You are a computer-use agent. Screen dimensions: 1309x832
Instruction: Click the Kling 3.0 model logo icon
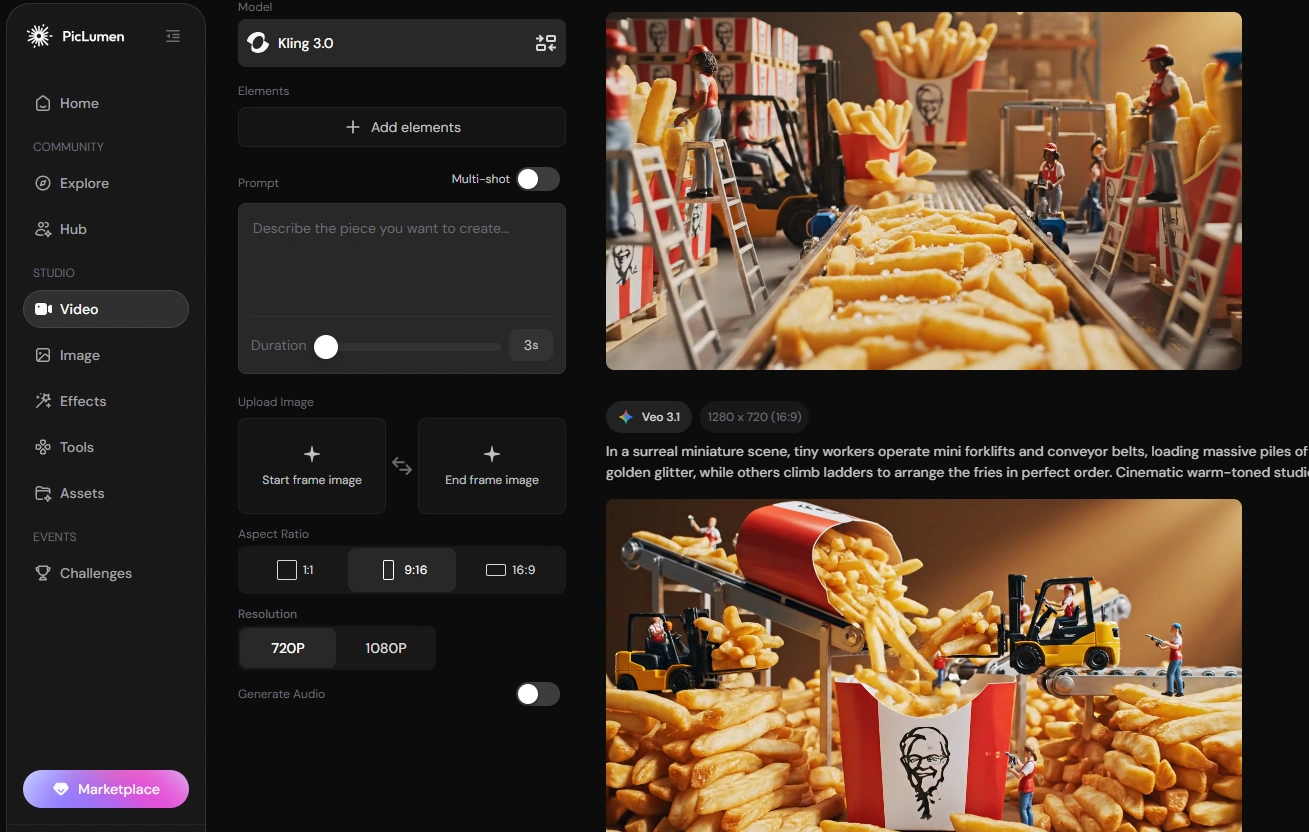(258, 43)
